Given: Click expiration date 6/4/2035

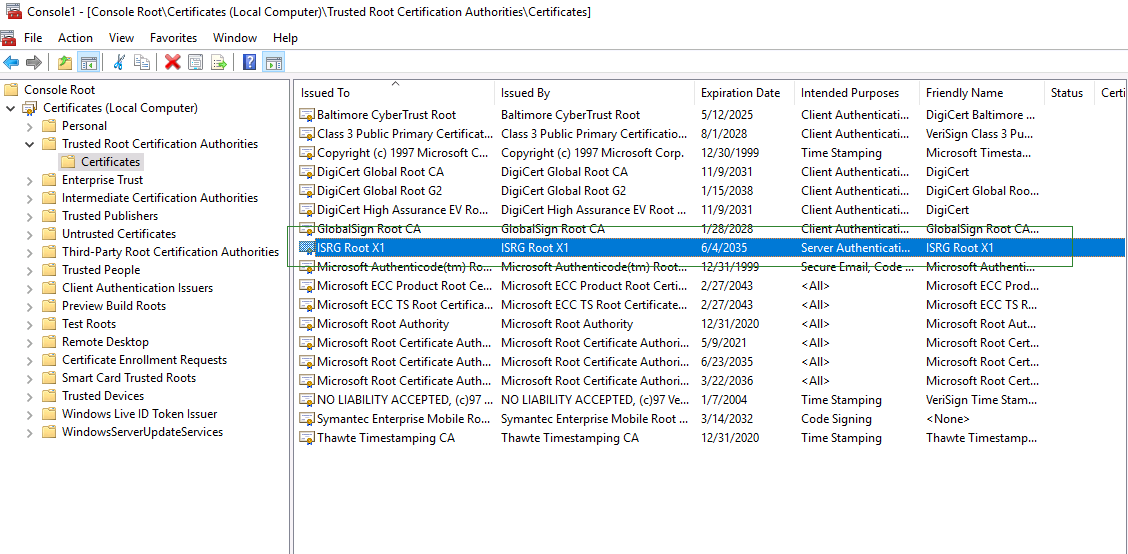Looking at the screenshot, I should [x=724, y=248].
